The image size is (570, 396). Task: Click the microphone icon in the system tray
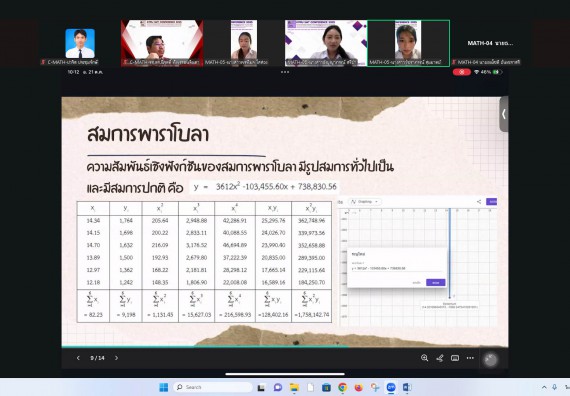tap(555, 388)
